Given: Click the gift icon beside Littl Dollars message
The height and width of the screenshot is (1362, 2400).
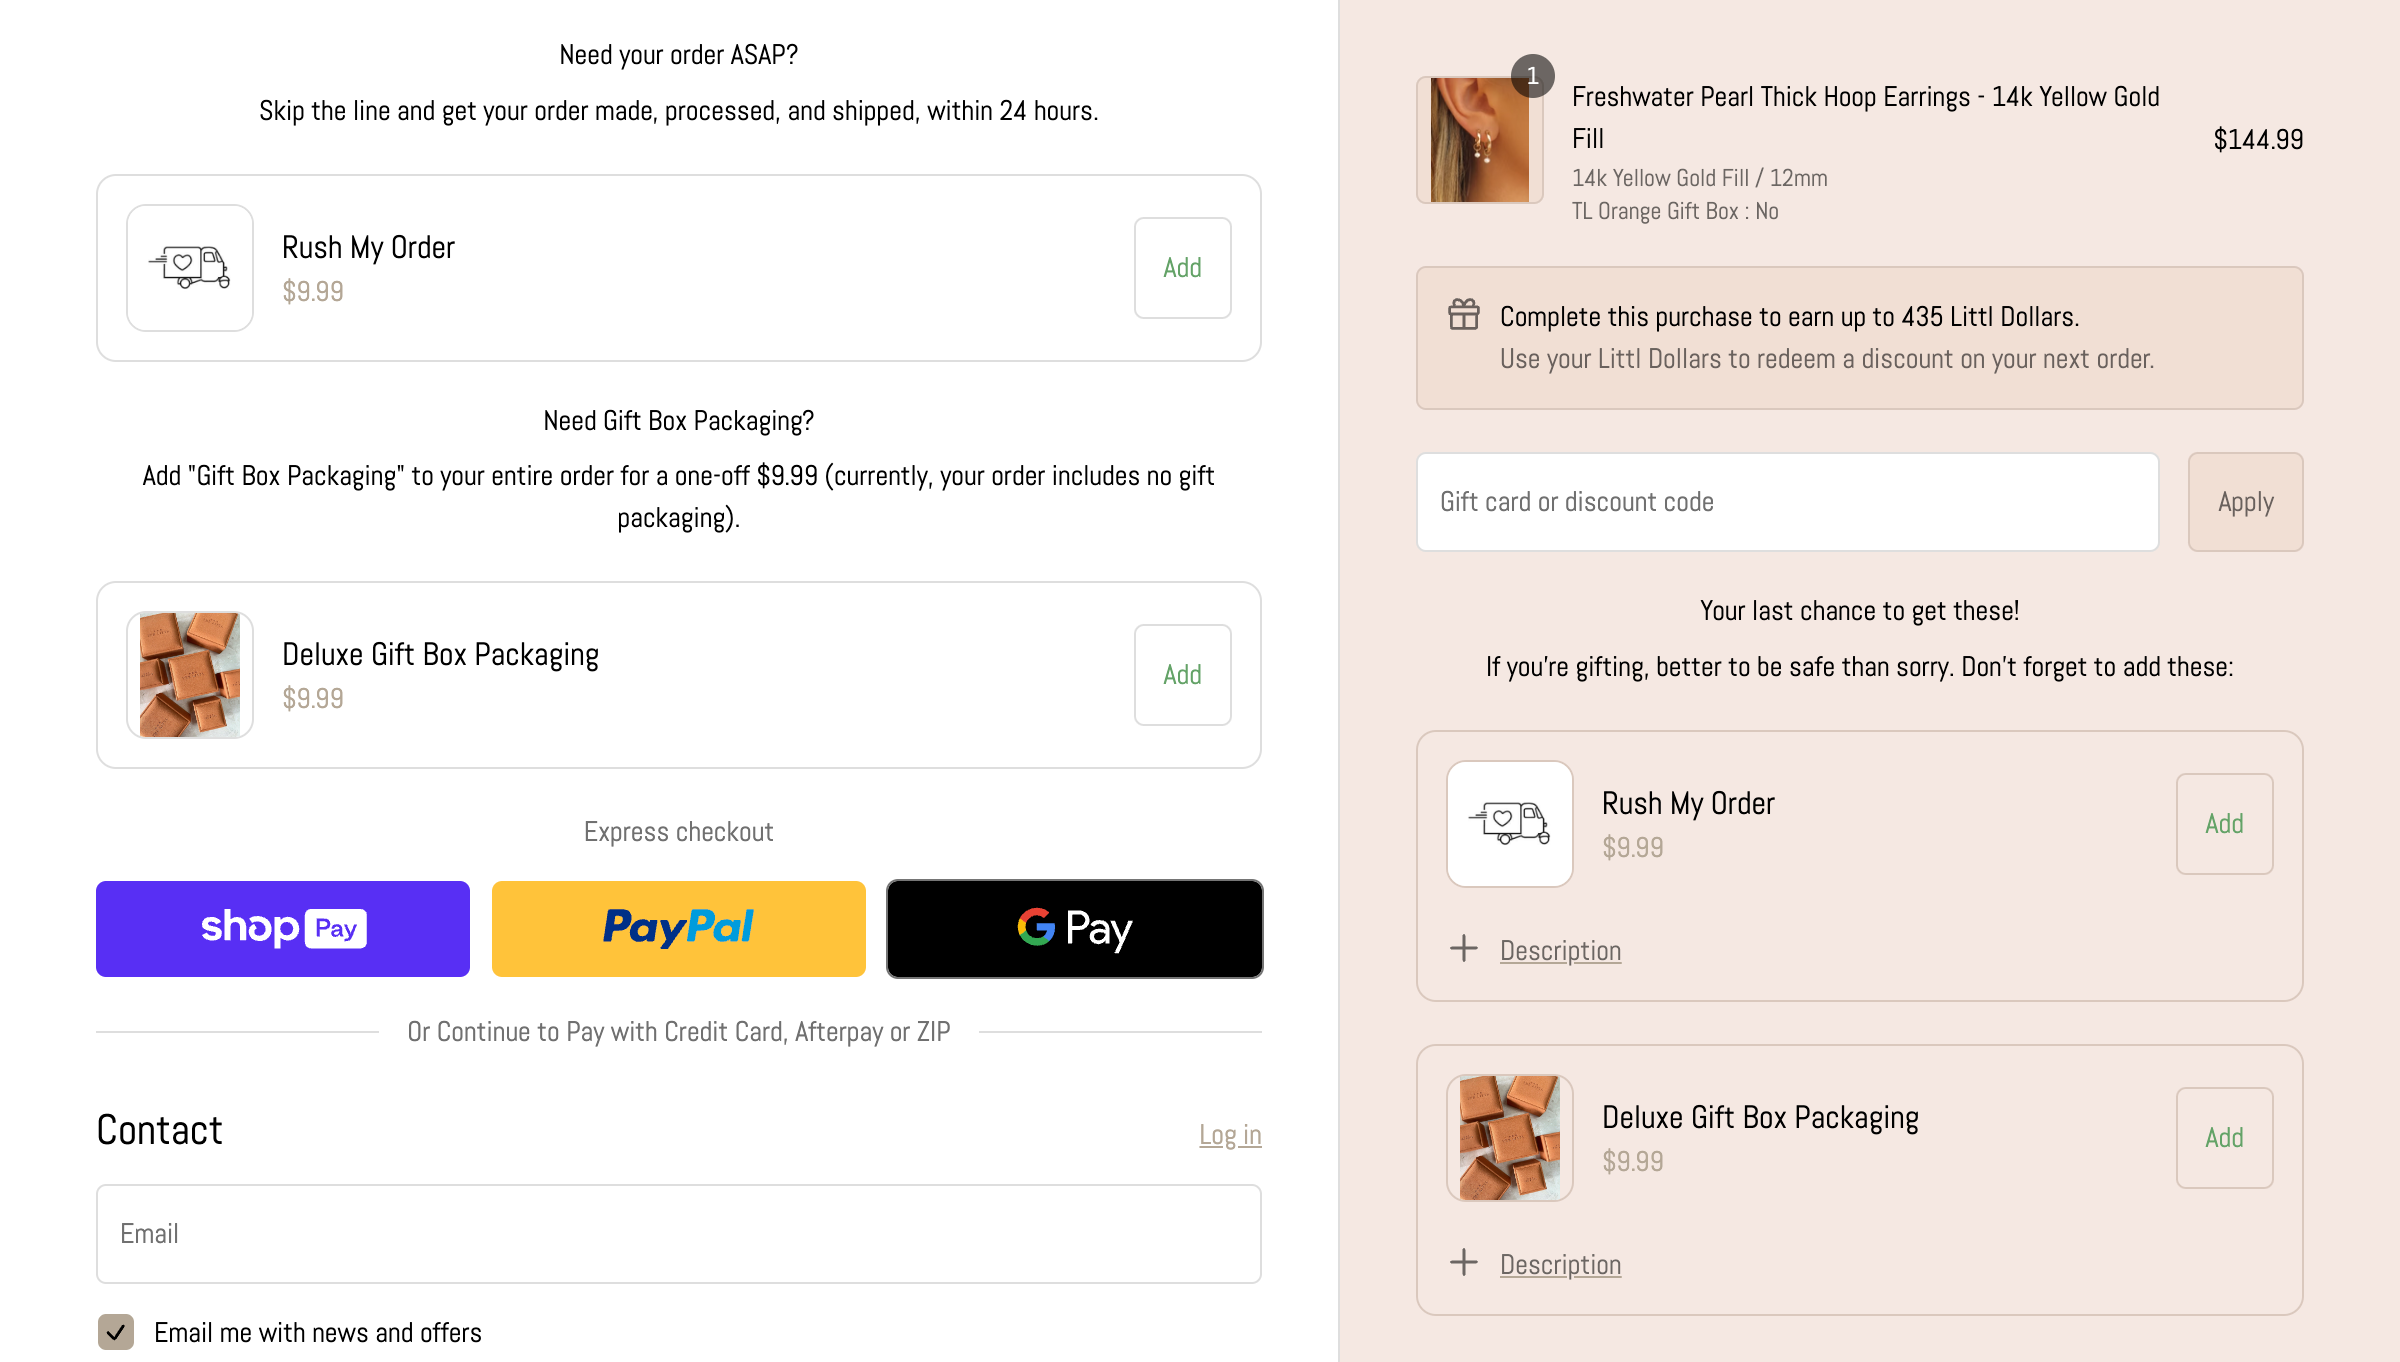Looking at the screenshot, I should pos(1464,315).
